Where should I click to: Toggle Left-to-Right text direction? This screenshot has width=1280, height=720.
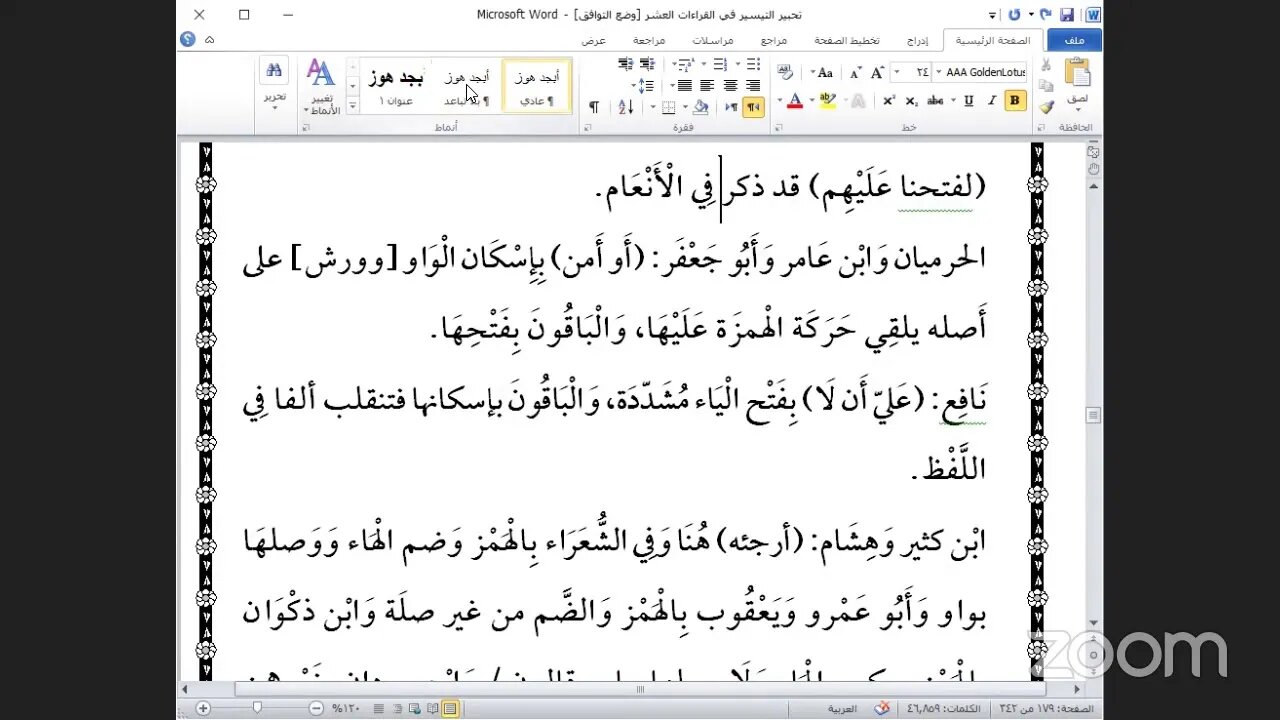(x=731, y=108)
